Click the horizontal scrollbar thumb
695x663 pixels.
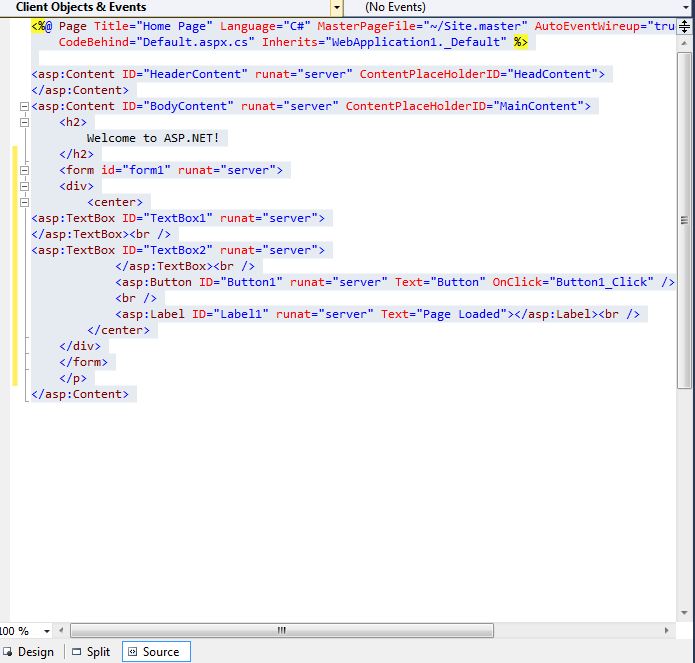[282, 630]
